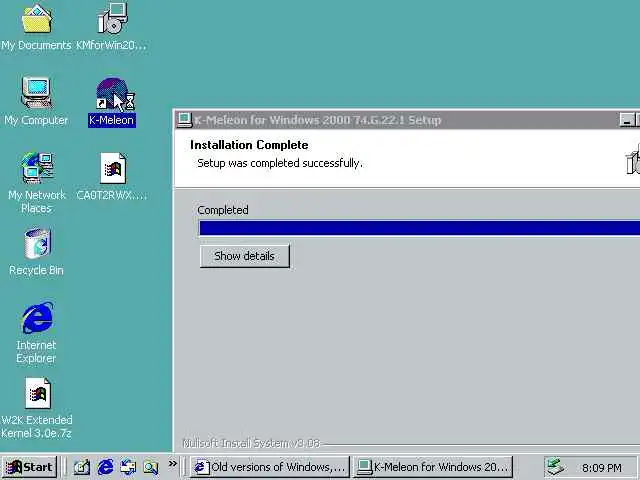Viewport: 640px width, 480px height.
Task: Click the magnifier quick launch icon
Action: [x=151, y=467]
